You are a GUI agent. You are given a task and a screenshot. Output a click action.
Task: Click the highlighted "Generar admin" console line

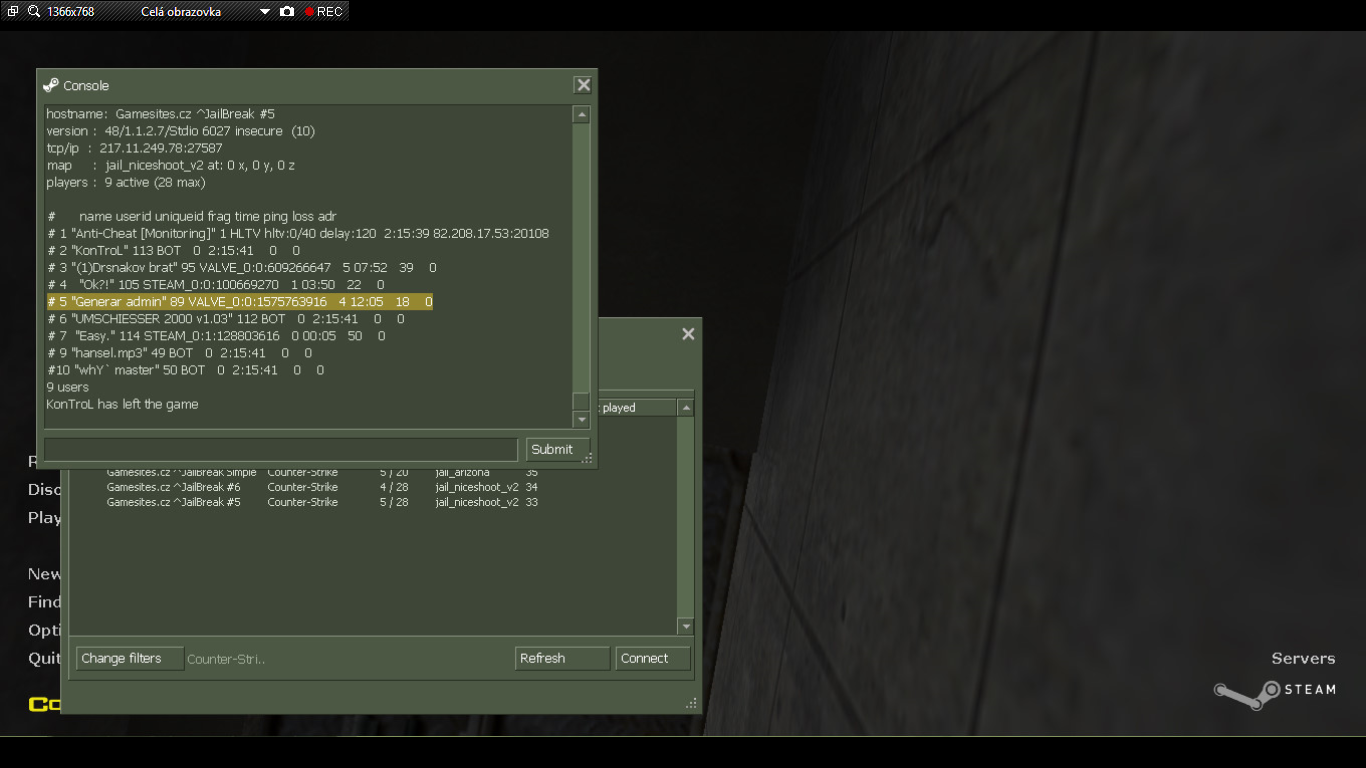239,301
